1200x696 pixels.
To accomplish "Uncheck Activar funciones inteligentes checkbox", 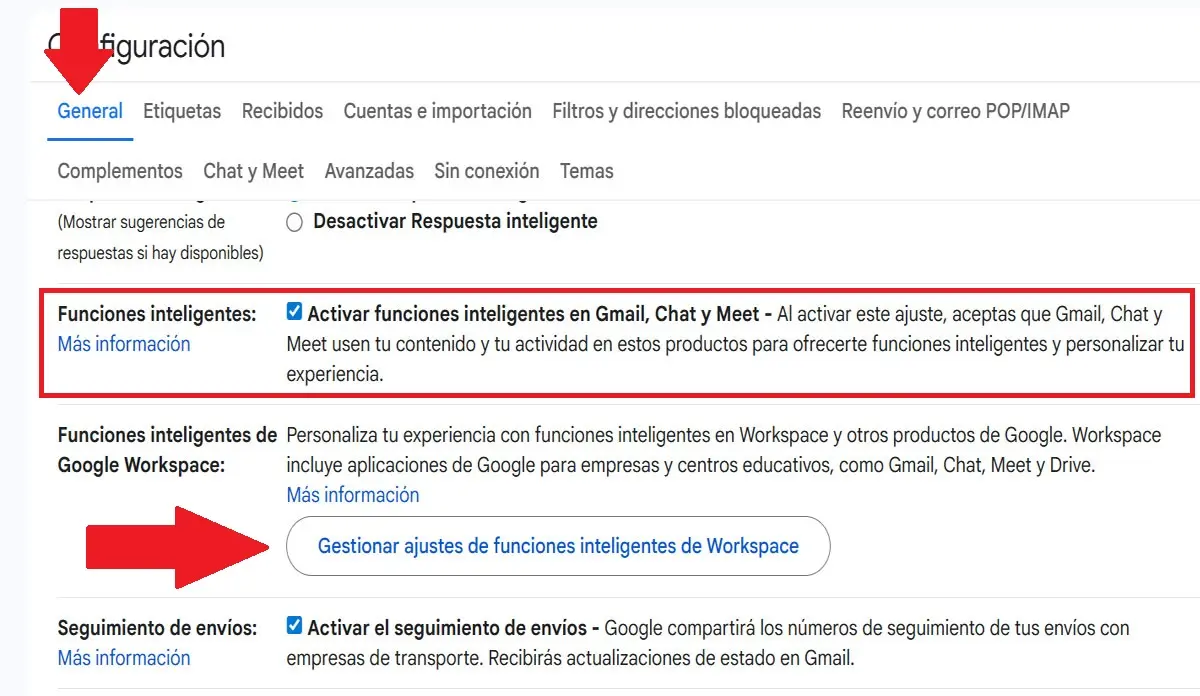I will [294, 312].
